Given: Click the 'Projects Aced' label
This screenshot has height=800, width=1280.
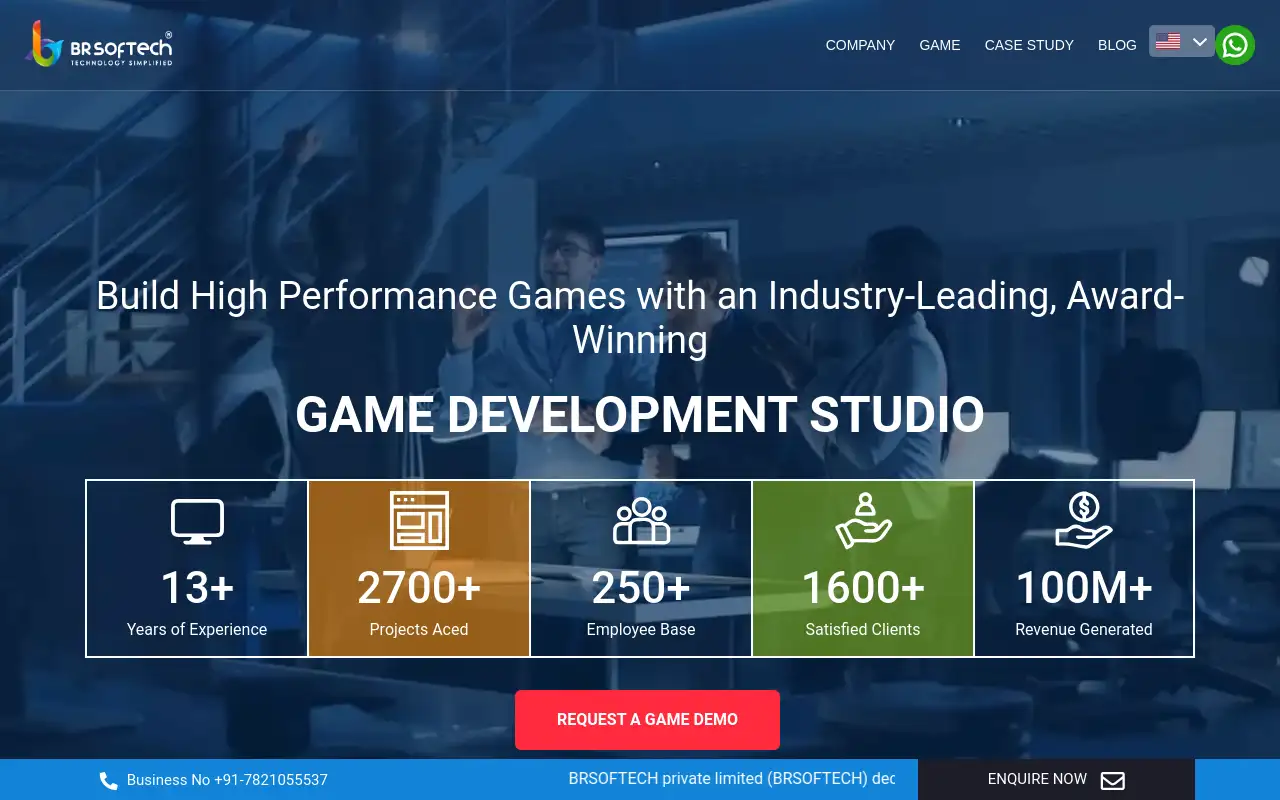Looking at the screenshot, I should [419, 629].
